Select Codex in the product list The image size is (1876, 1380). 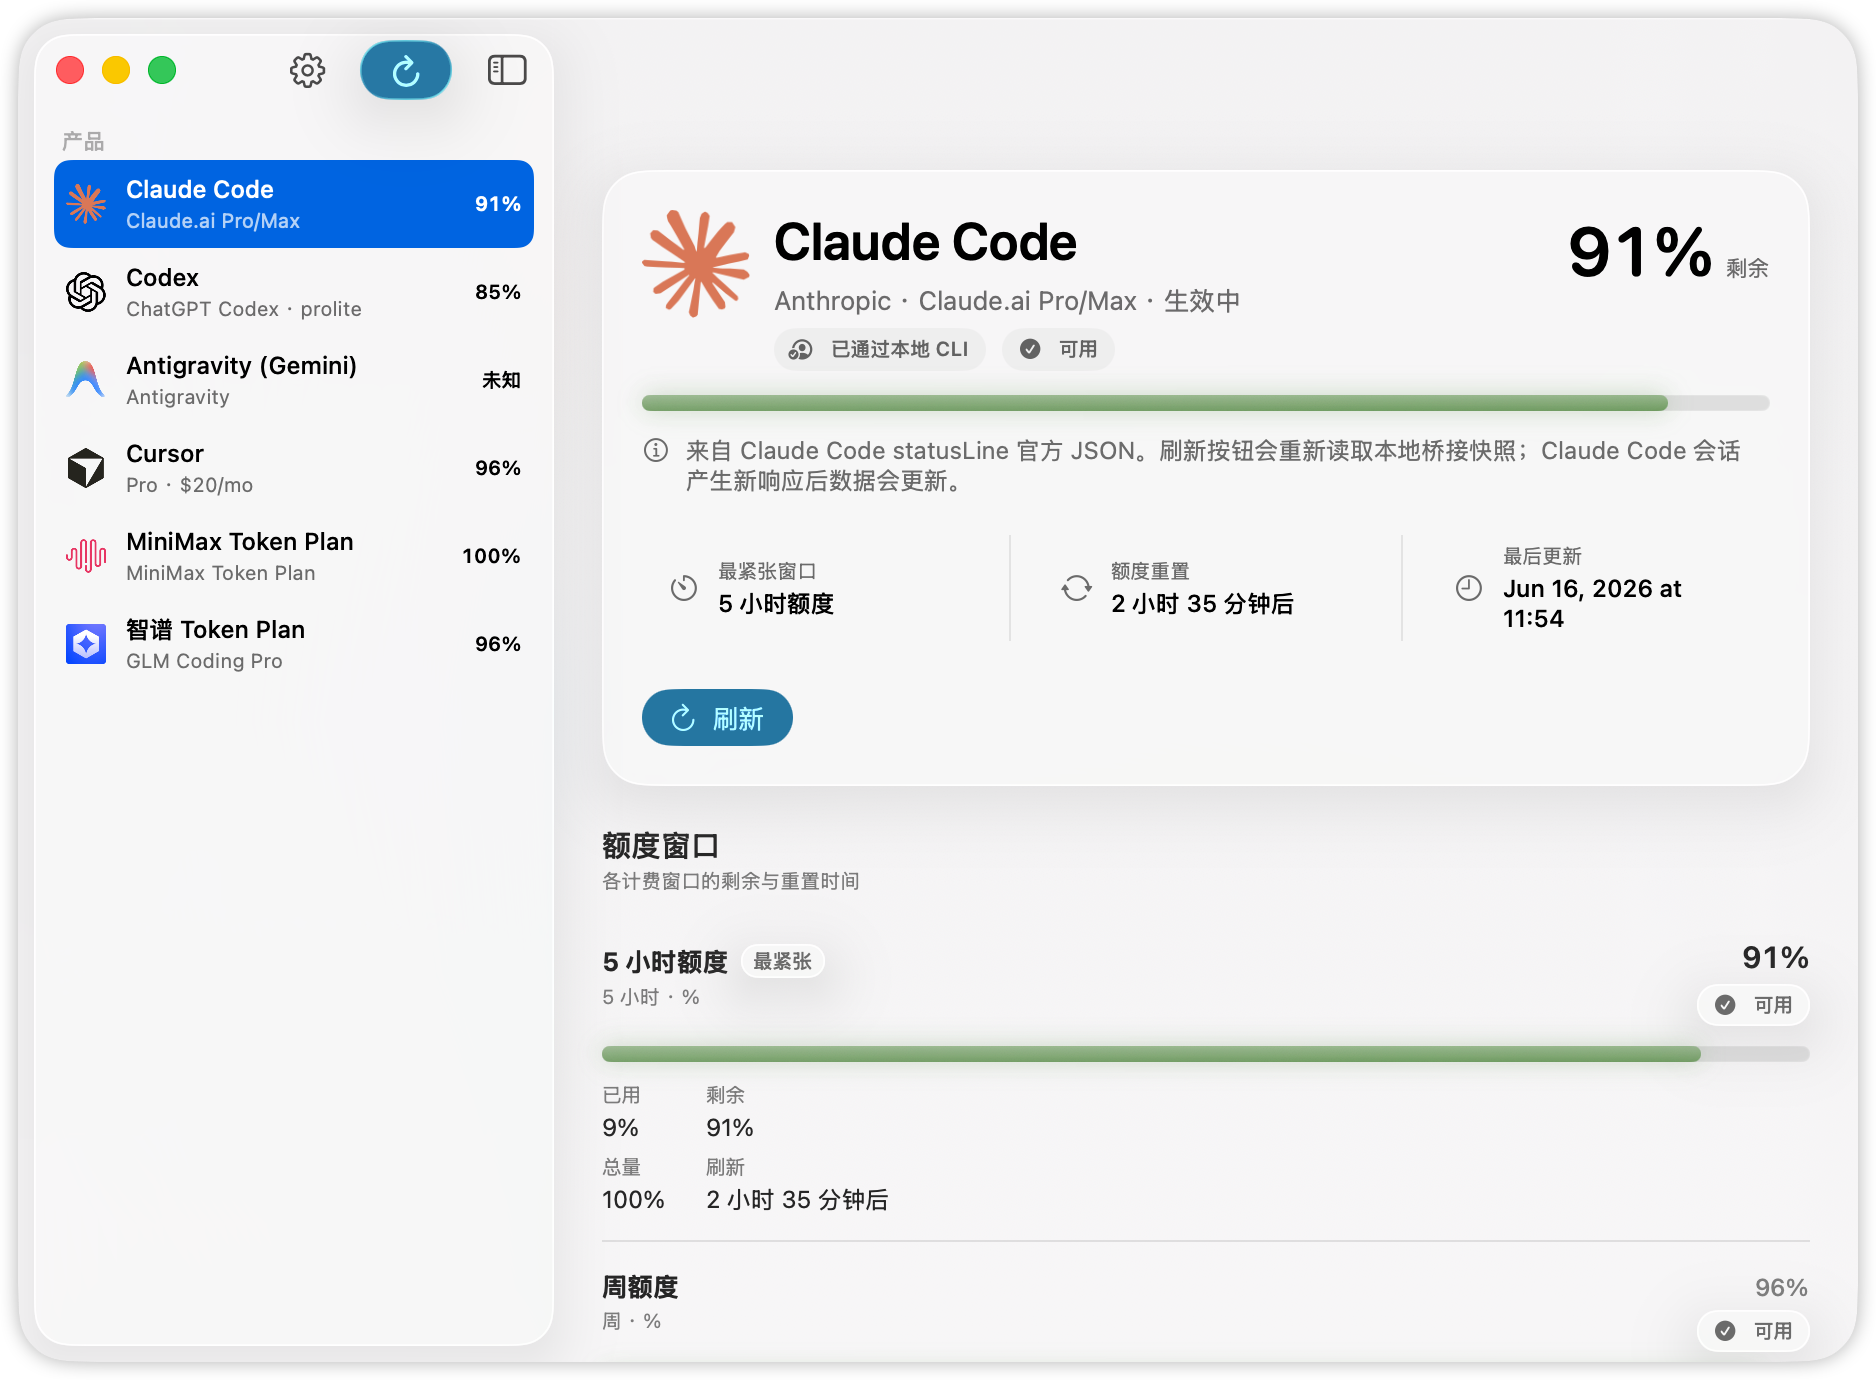(294, 292)
